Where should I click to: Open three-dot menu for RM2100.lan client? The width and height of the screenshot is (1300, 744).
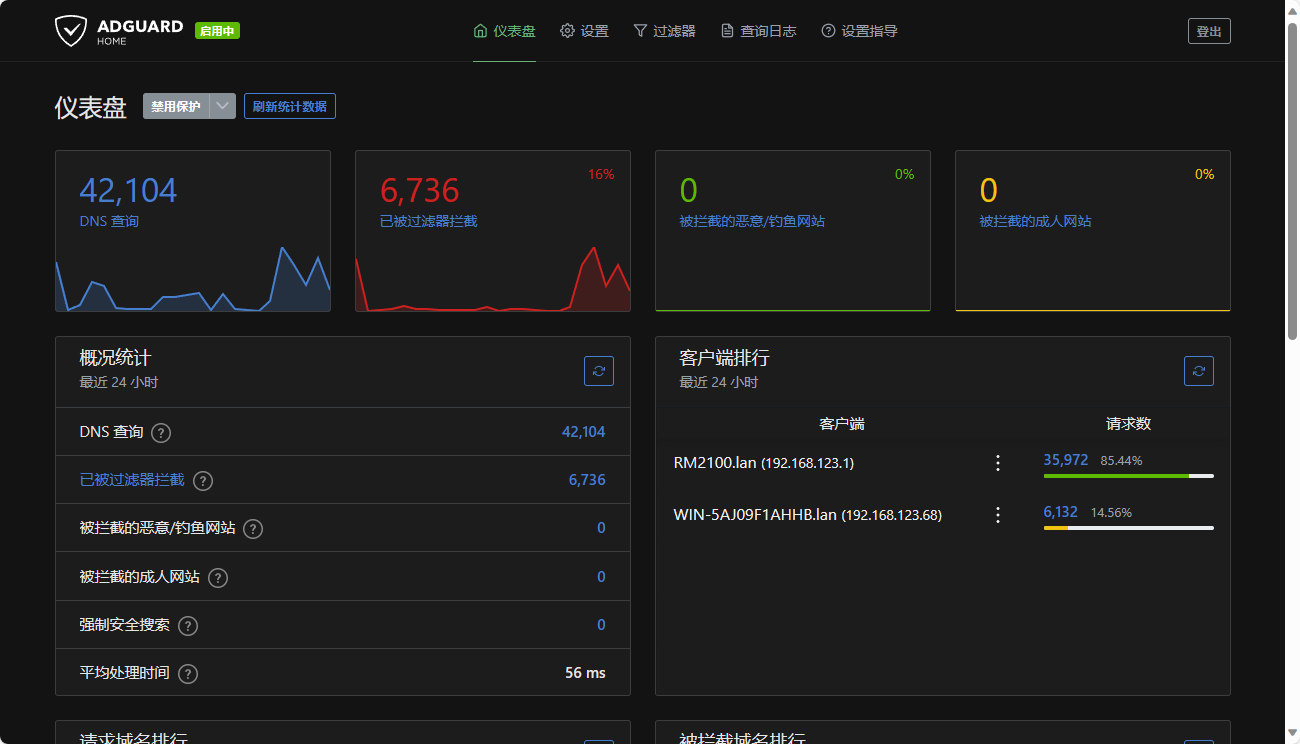(997, 463)
